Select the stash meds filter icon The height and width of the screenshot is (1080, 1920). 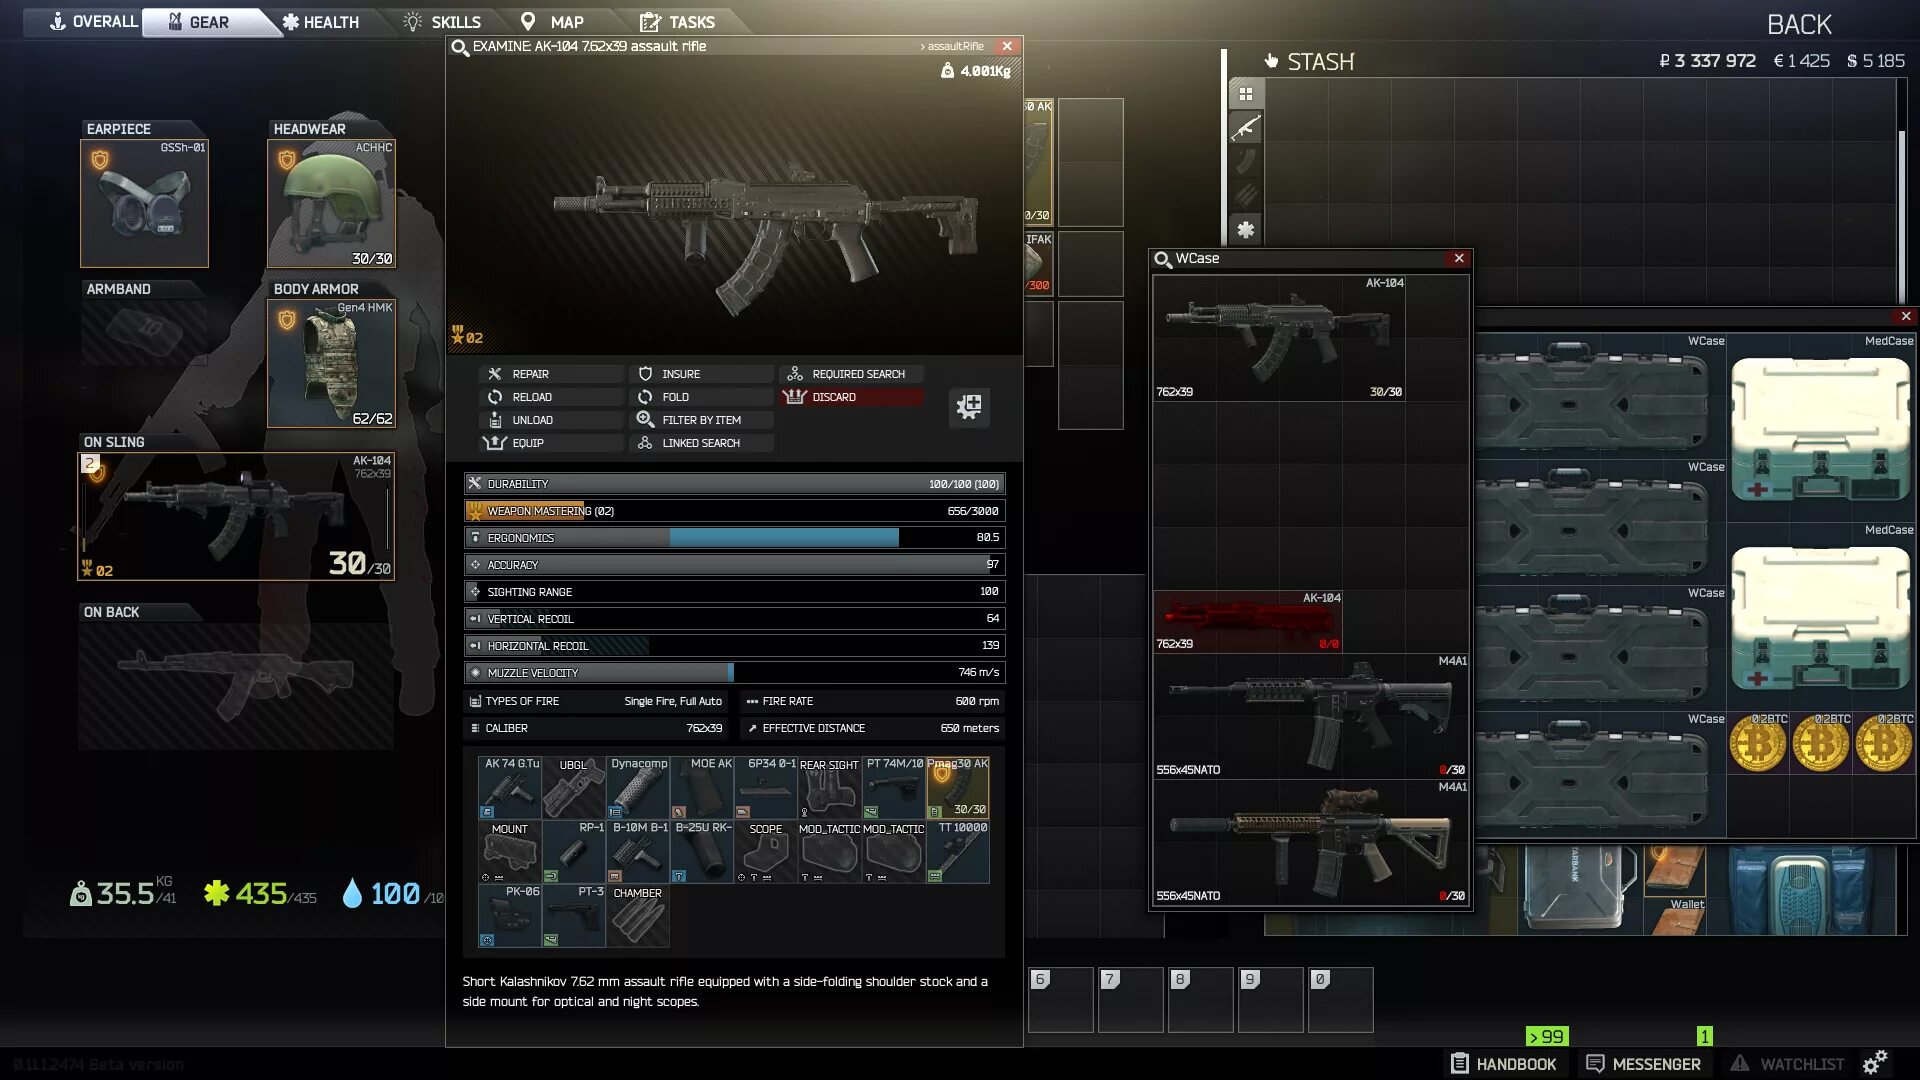point(1246,230)
